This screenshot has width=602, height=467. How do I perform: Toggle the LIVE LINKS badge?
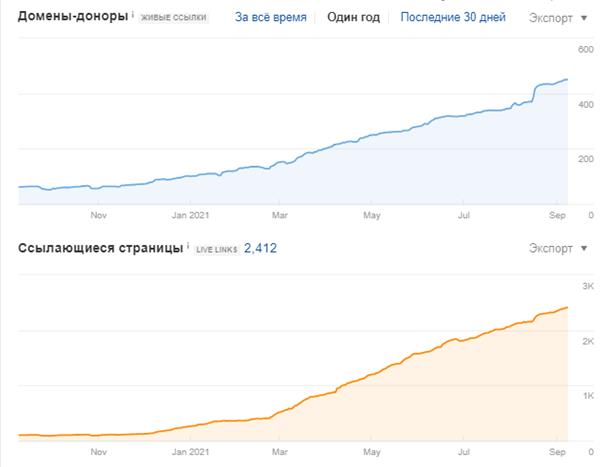(x=217, y=249)
